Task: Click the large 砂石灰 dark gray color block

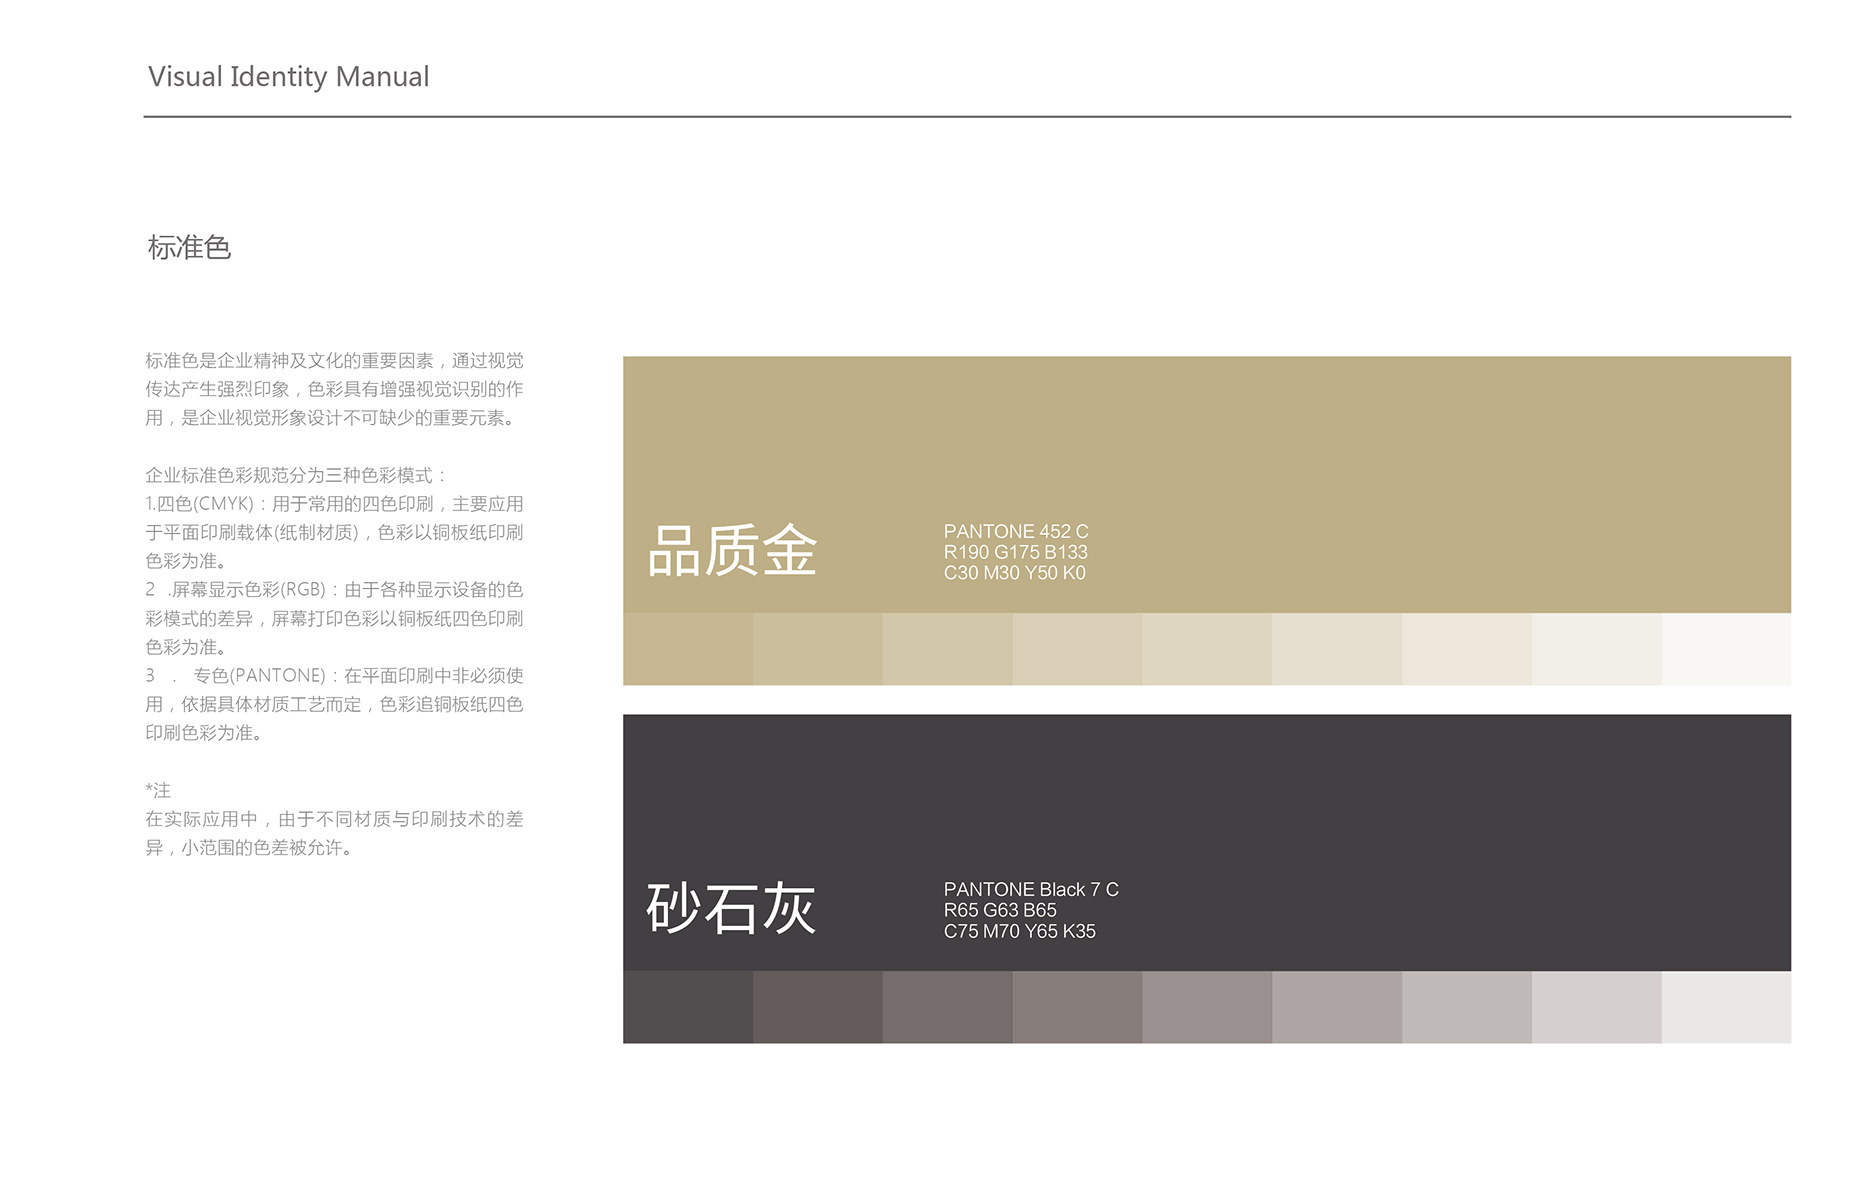Action: point(1206,842)
